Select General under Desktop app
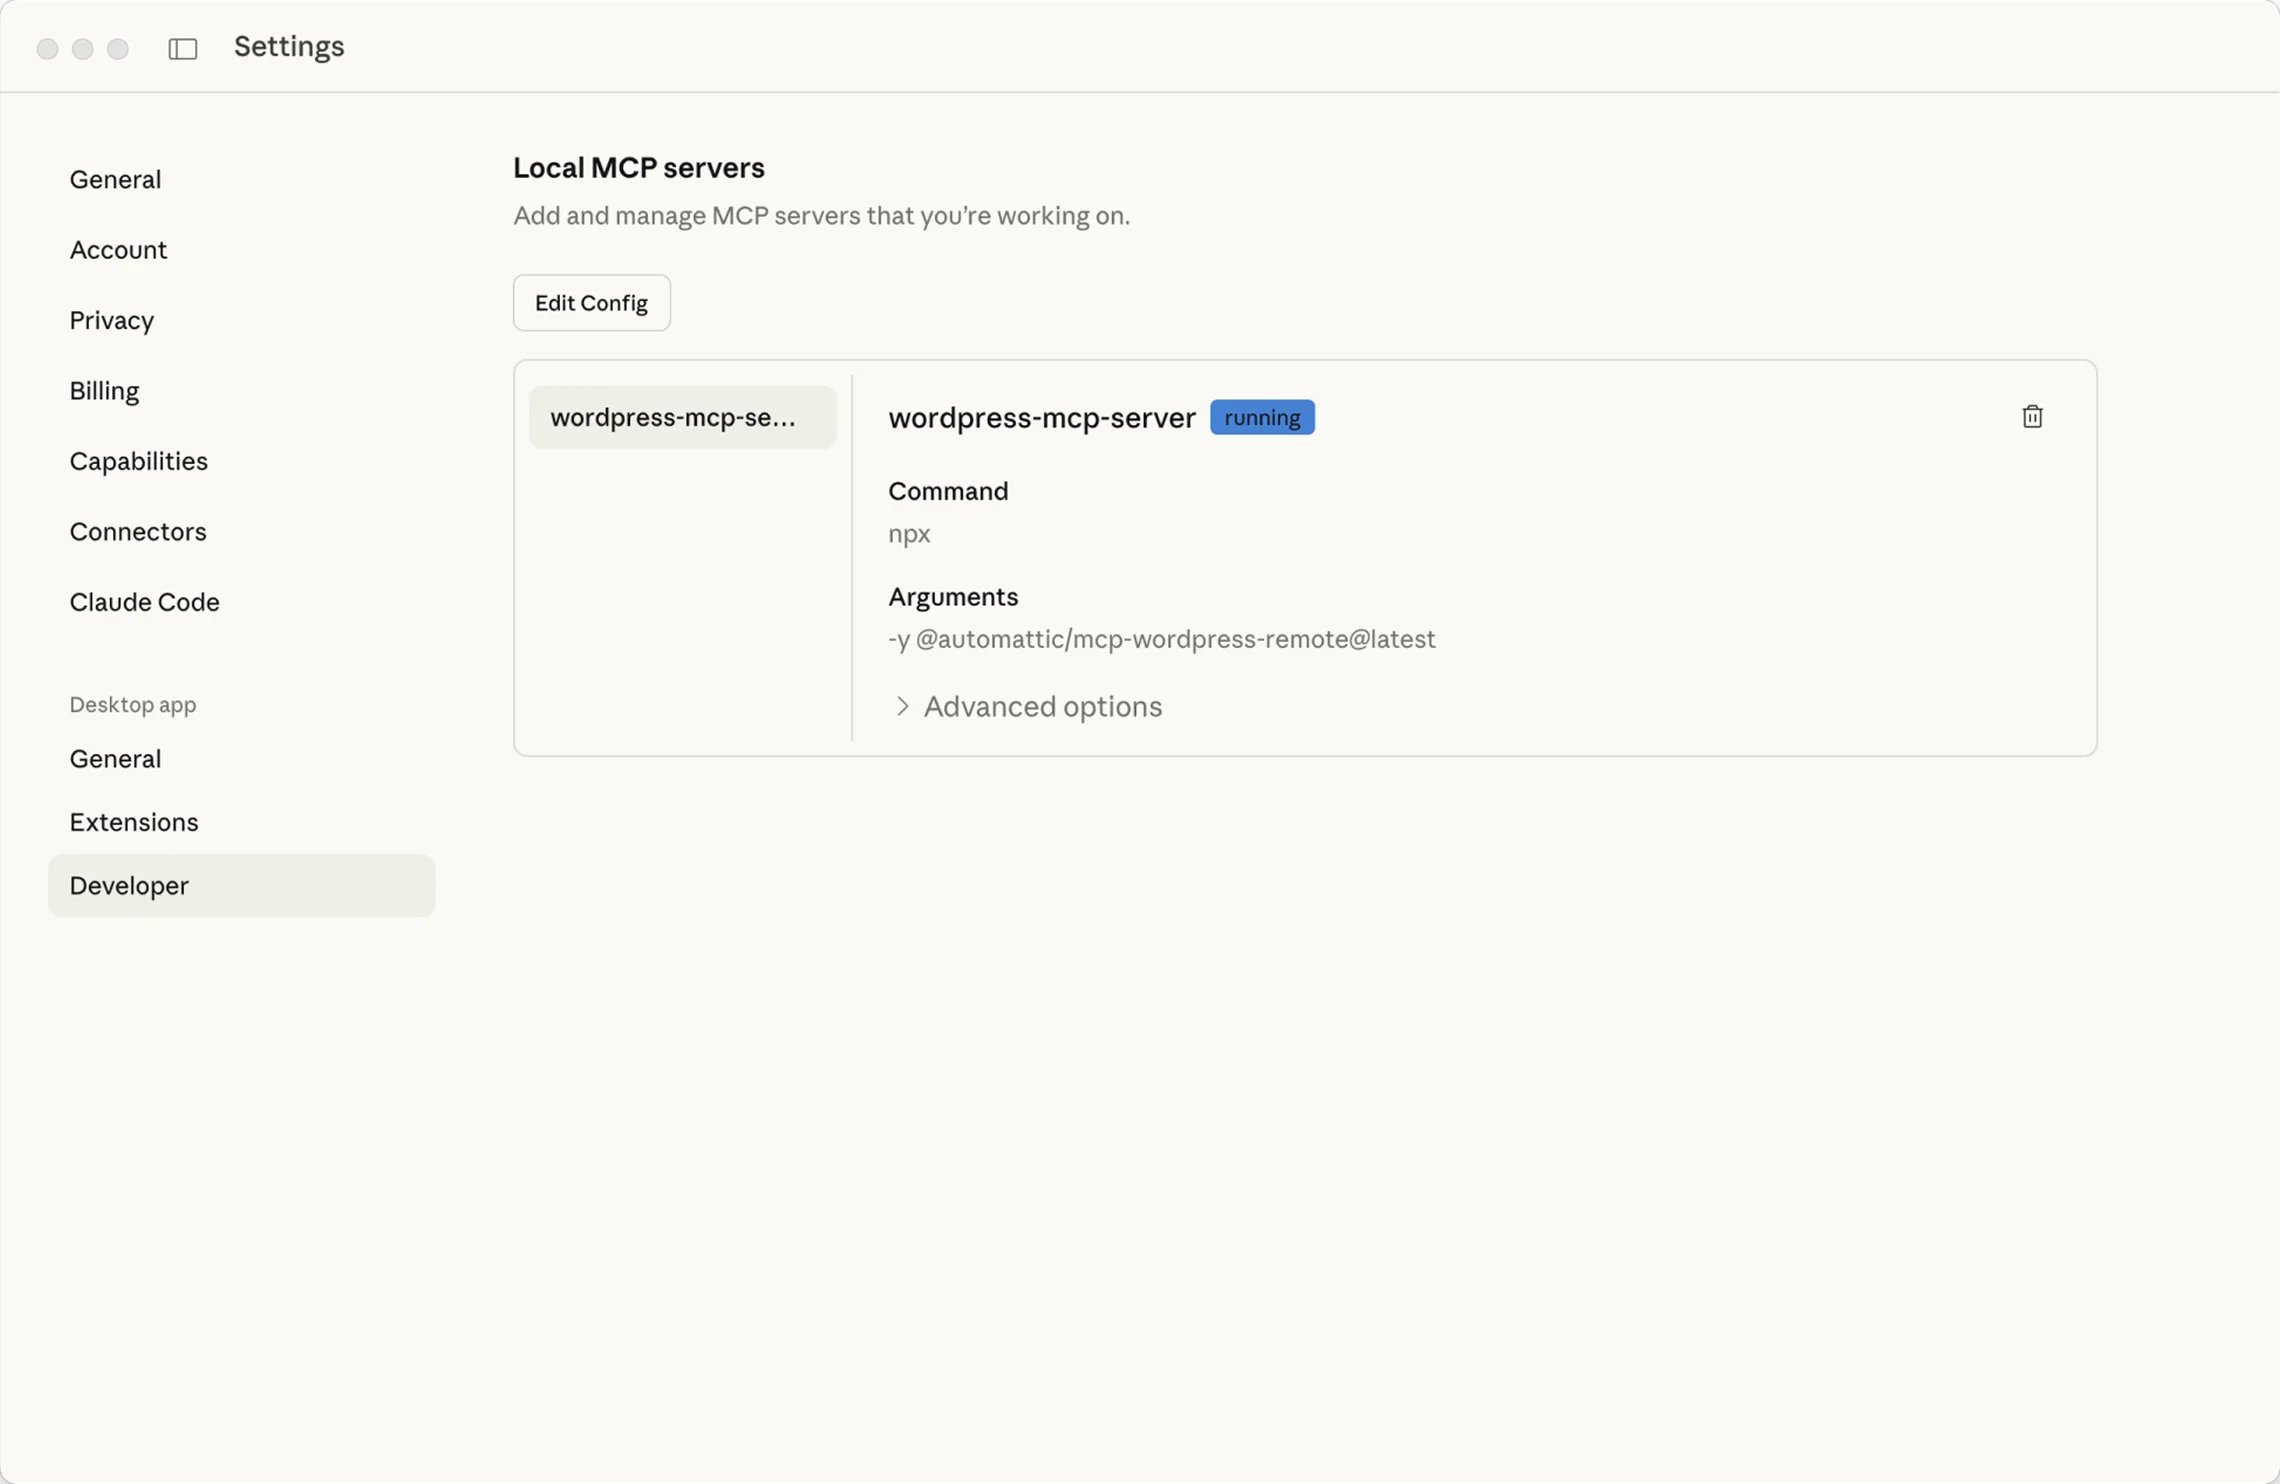 (115, 758)
